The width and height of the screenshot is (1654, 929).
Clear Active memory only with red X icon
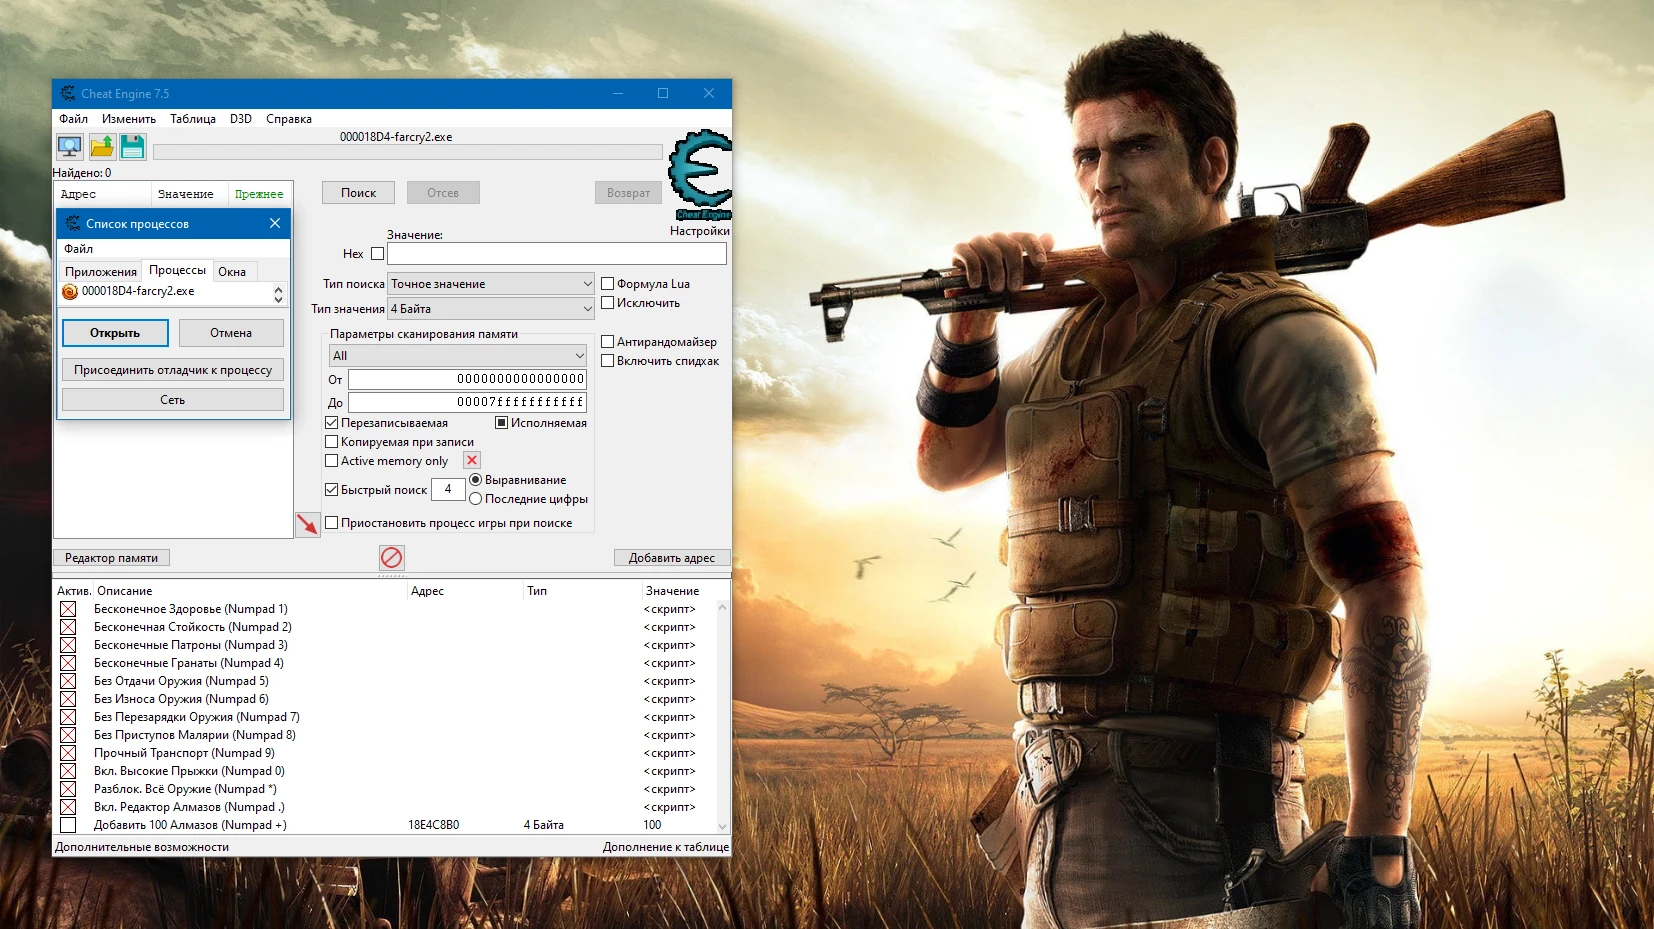point(471,460)
